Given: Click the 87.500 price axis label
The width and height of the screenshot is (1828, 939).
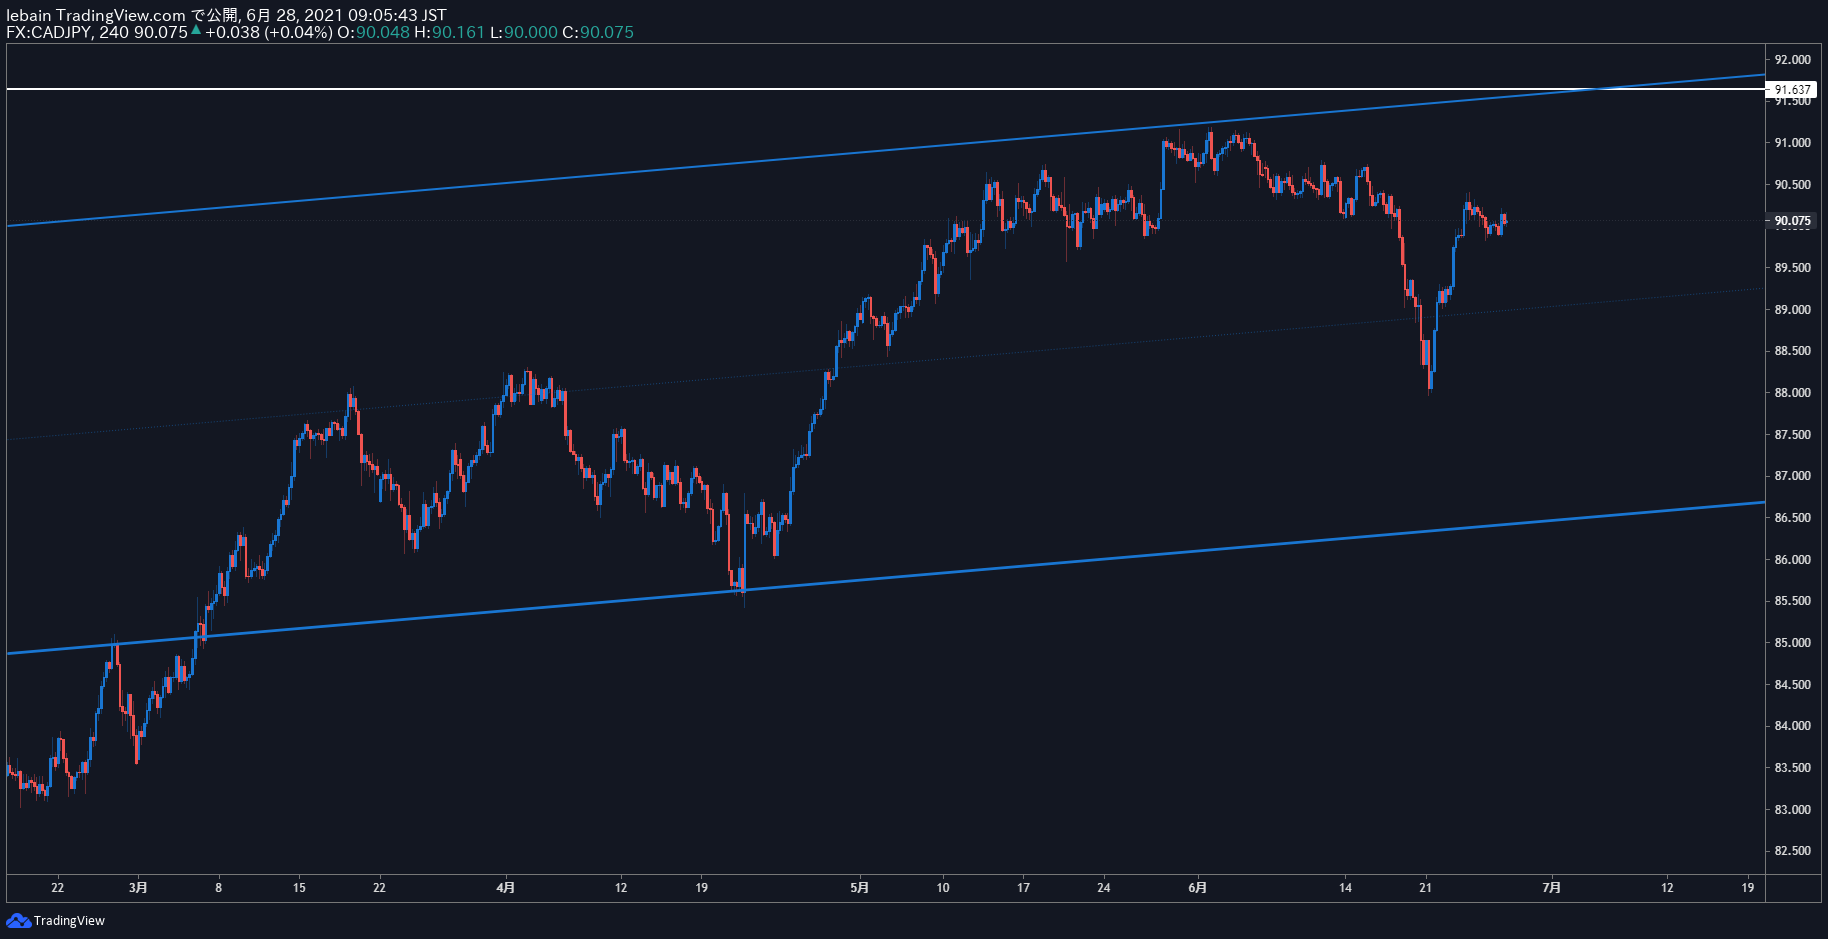Looking at the screenshot, I should pyautogui.click(x=1792, y=435).
